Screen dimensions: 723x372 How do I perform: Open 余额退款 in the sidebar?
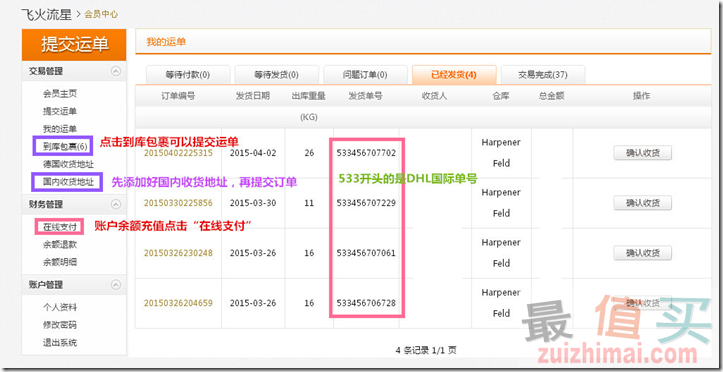click(x=60, y=245)
